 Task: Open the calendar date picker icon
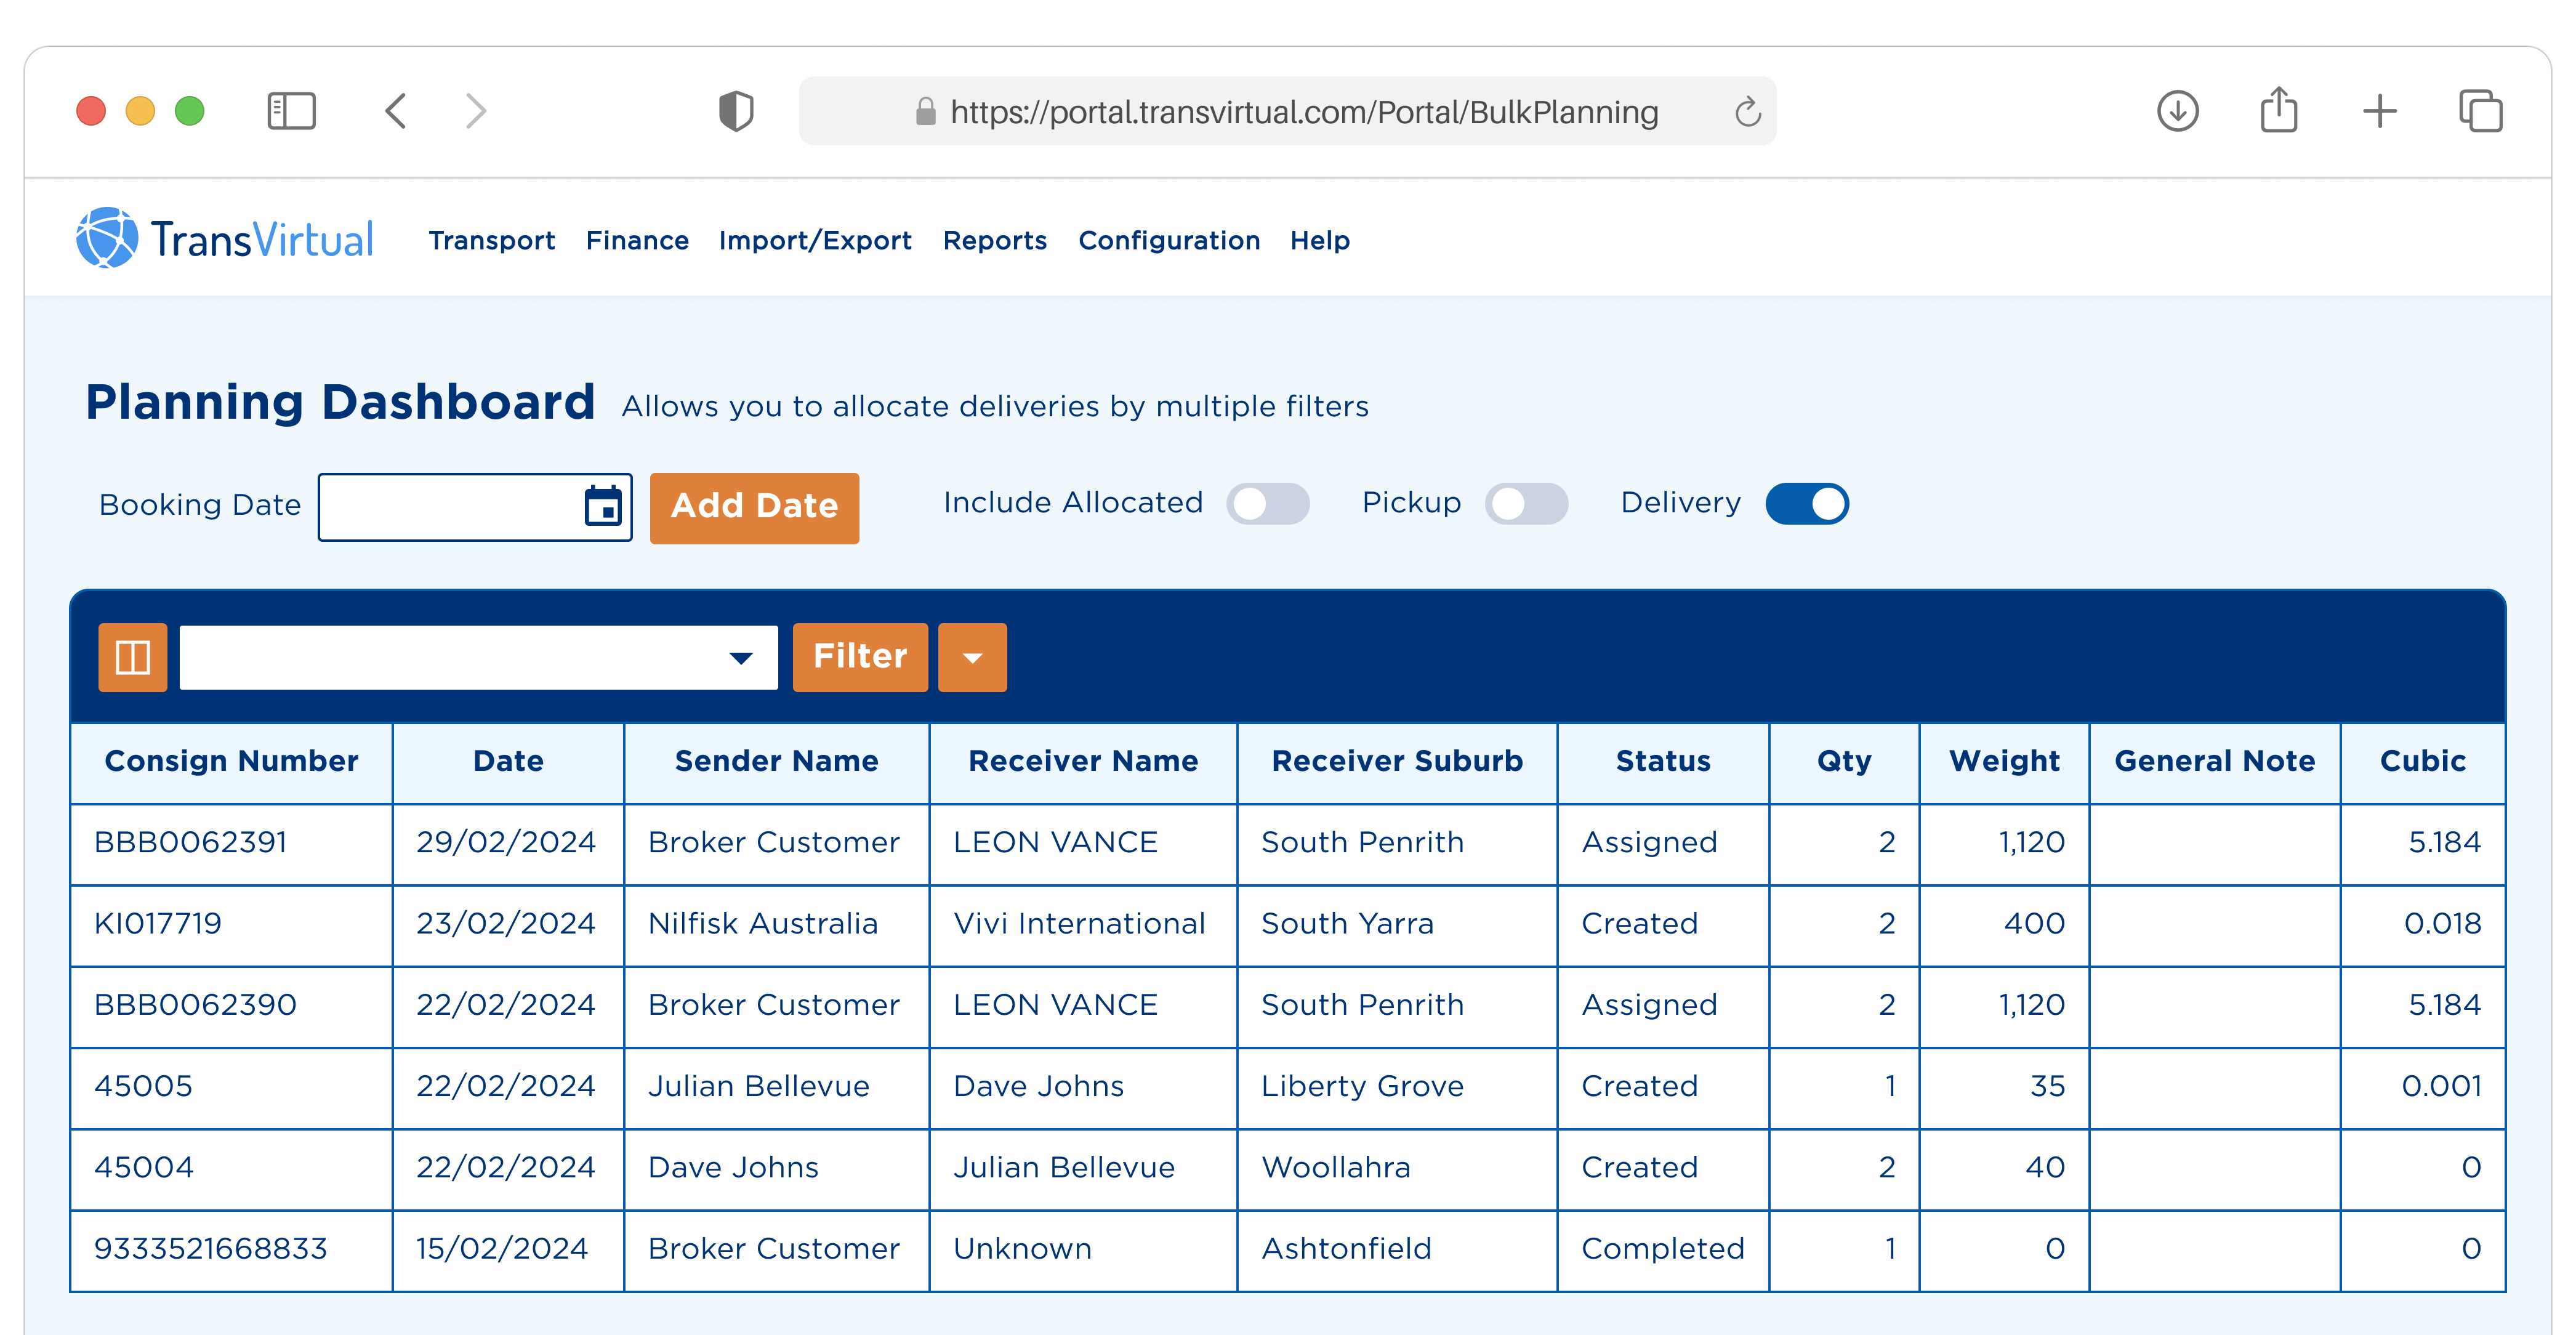point(603,507)
